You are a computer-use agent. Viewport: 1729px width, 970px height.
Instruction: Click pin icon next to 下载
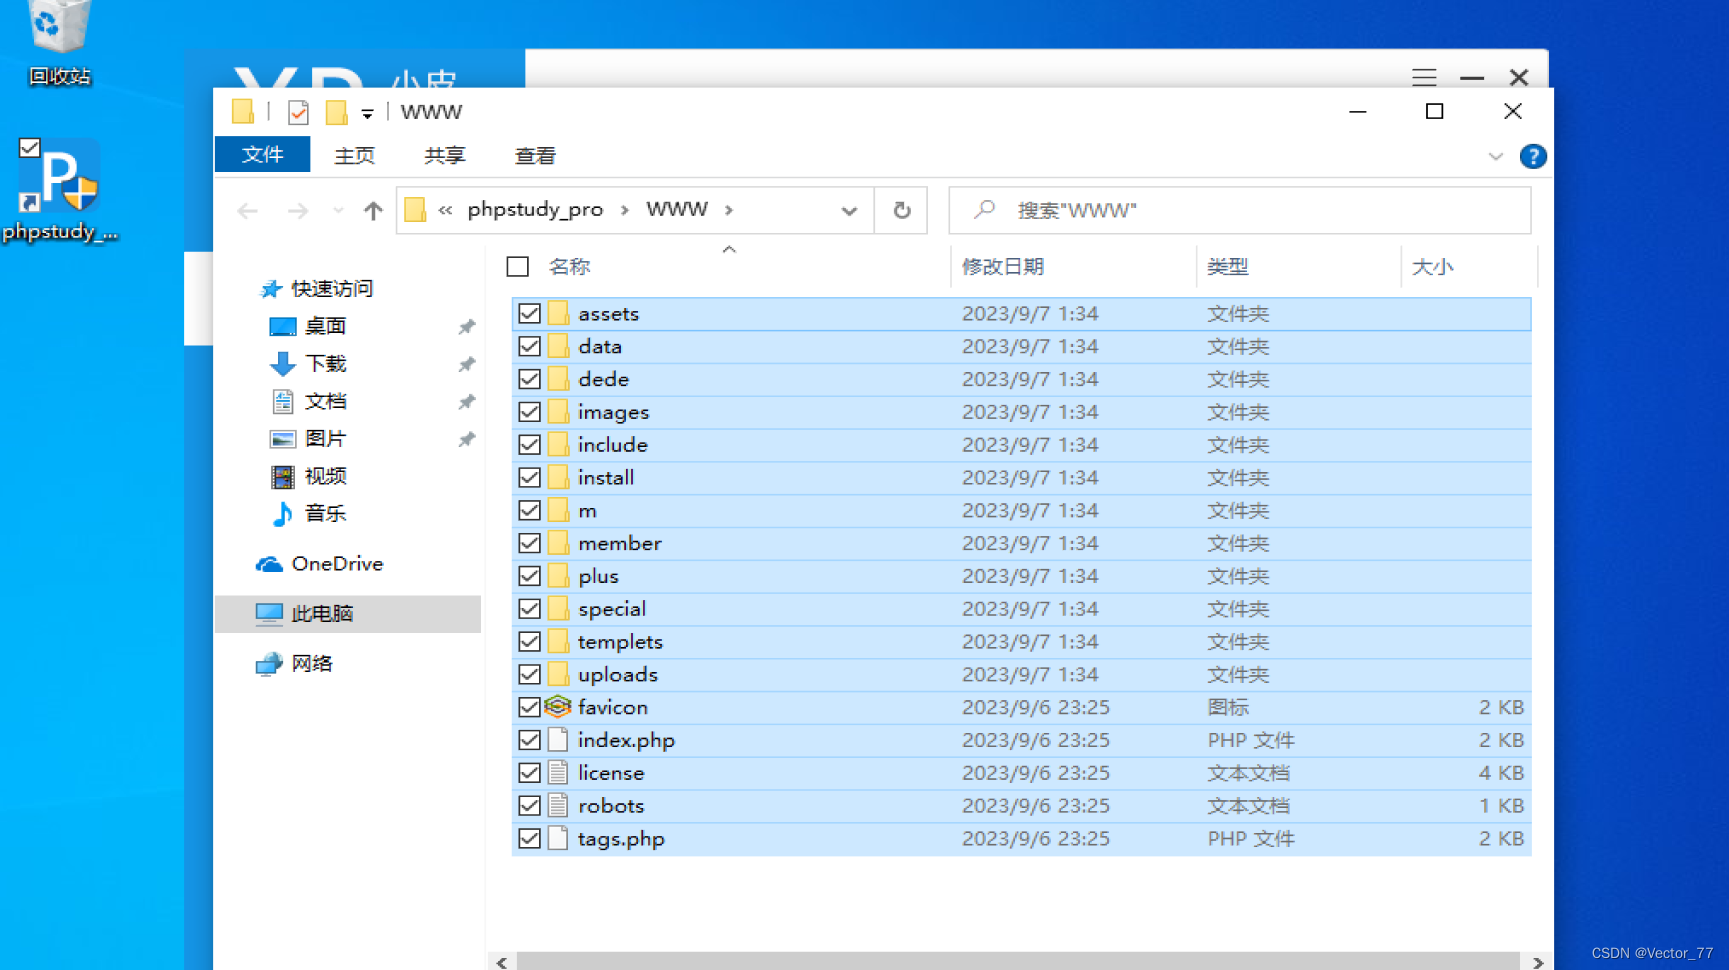[466, 364]
